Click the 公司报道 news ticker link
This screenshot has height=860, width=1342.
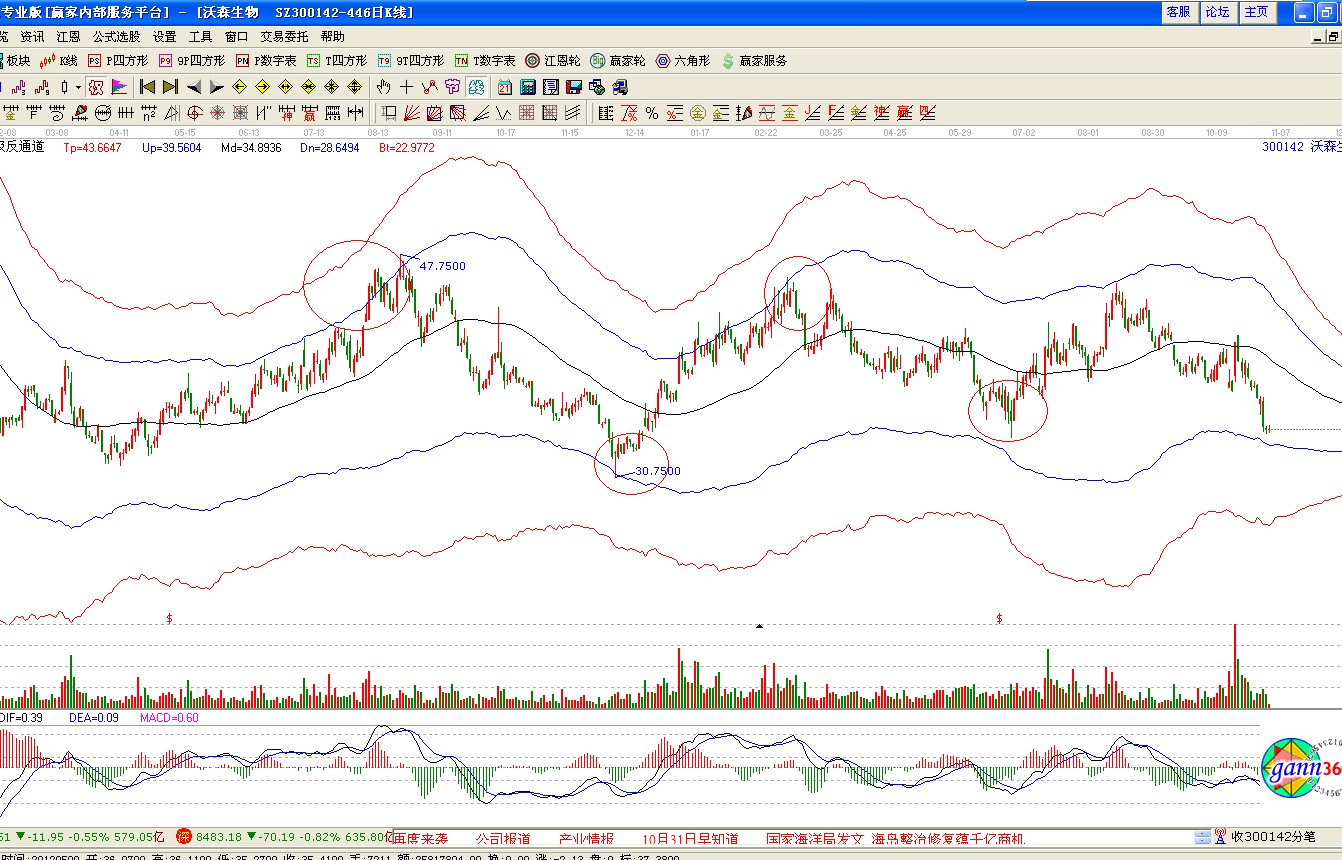(503, 838)
